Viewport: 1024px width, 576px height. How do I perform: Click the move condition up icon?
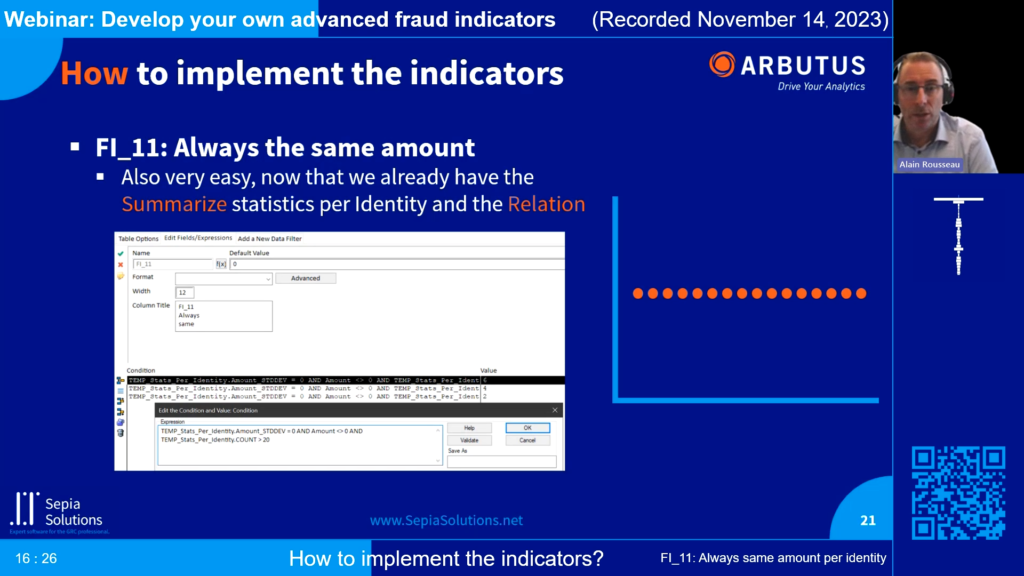point(121,401)
